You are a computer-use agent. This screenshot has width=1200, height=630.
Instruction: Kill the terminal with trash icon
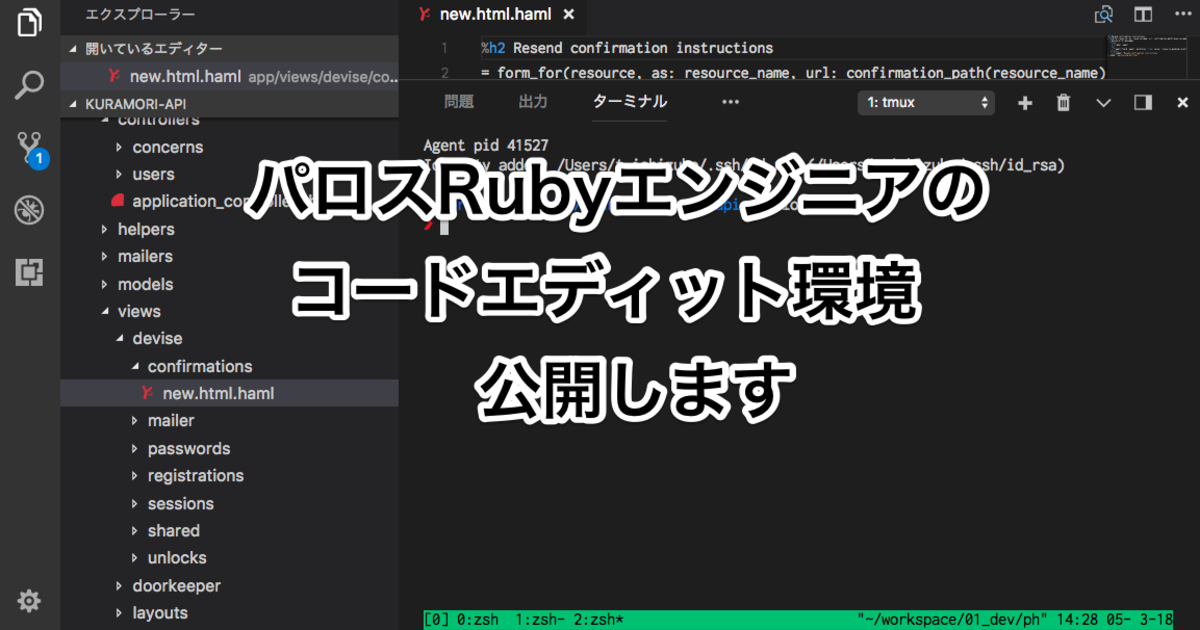click(1064, 102)
